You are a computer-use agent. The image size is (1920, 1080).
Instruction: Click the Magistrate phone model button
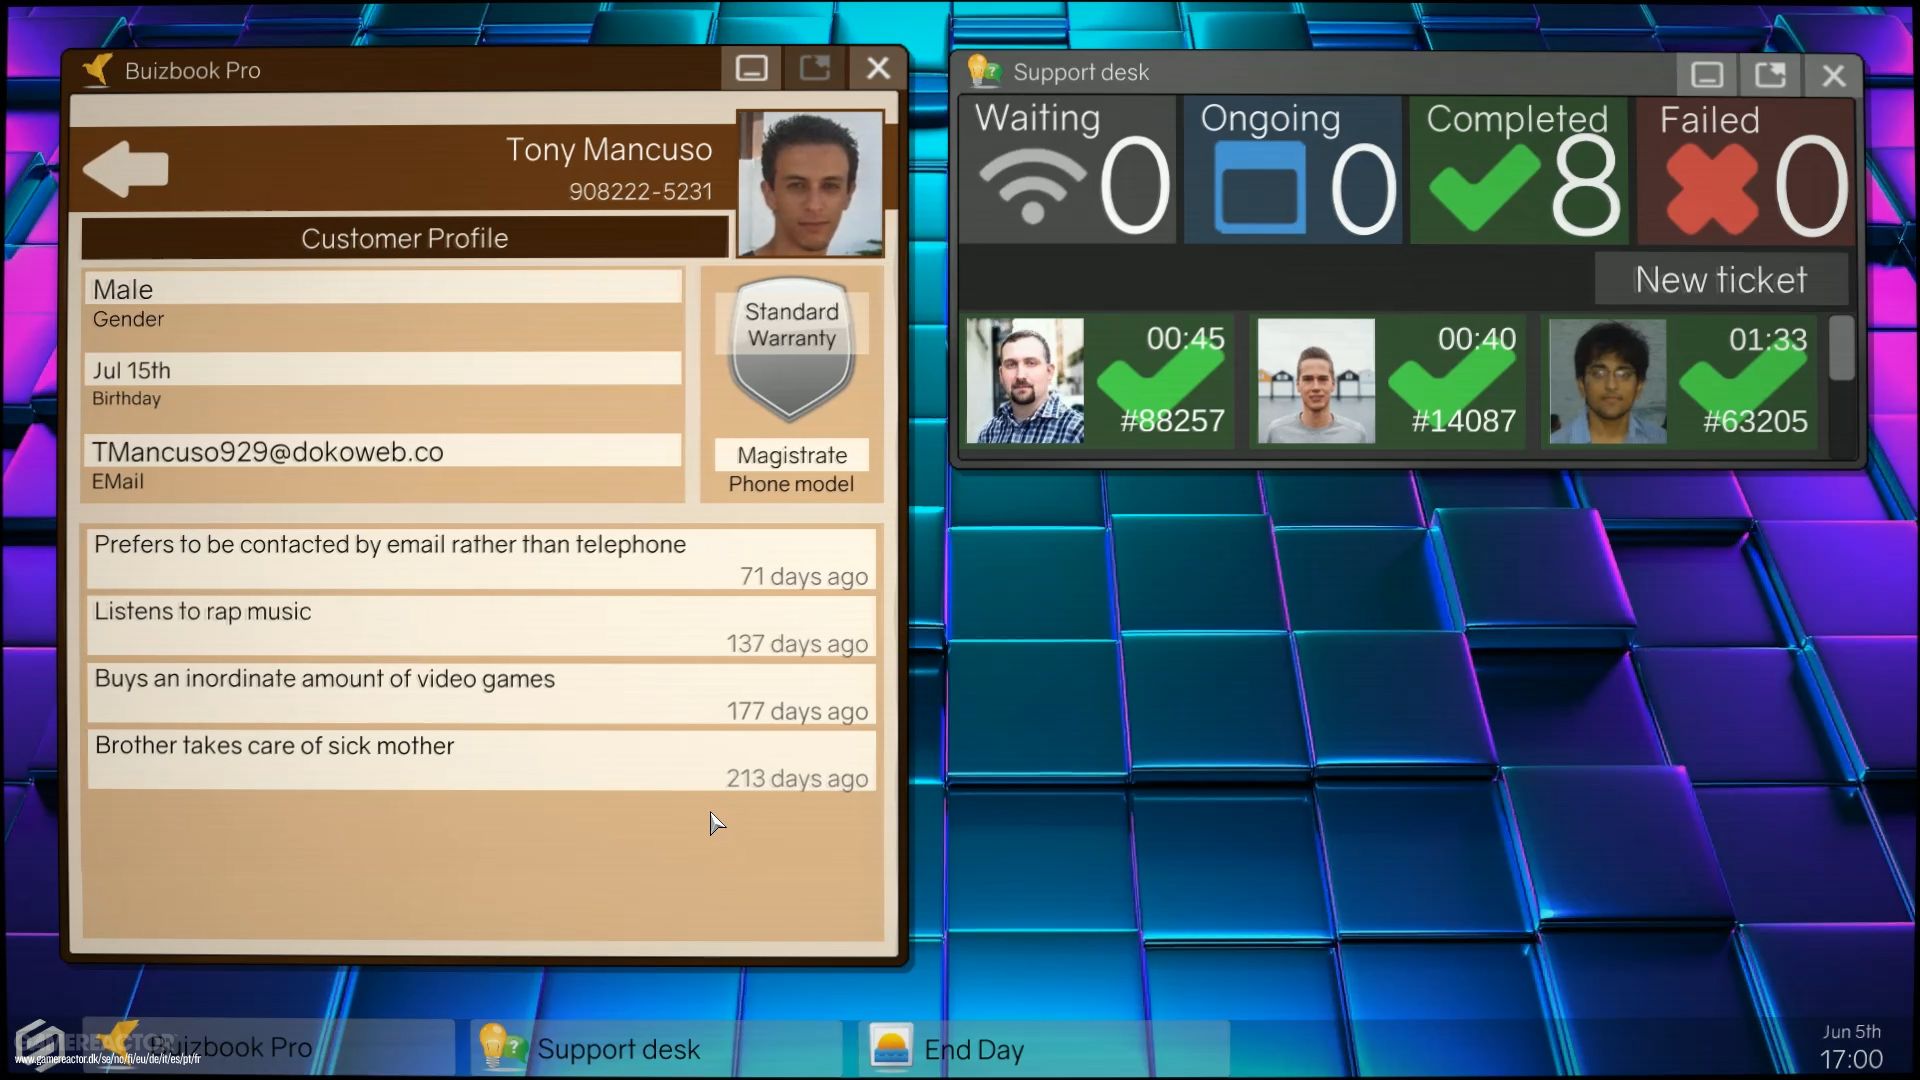(x=790, y=455)
